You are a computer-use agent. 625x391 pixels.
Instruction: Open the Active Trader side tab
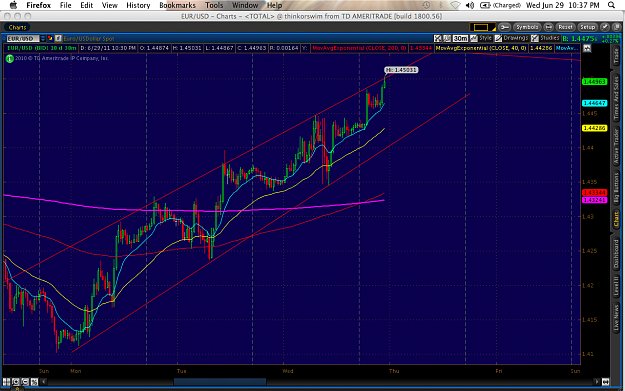[616, 146]
